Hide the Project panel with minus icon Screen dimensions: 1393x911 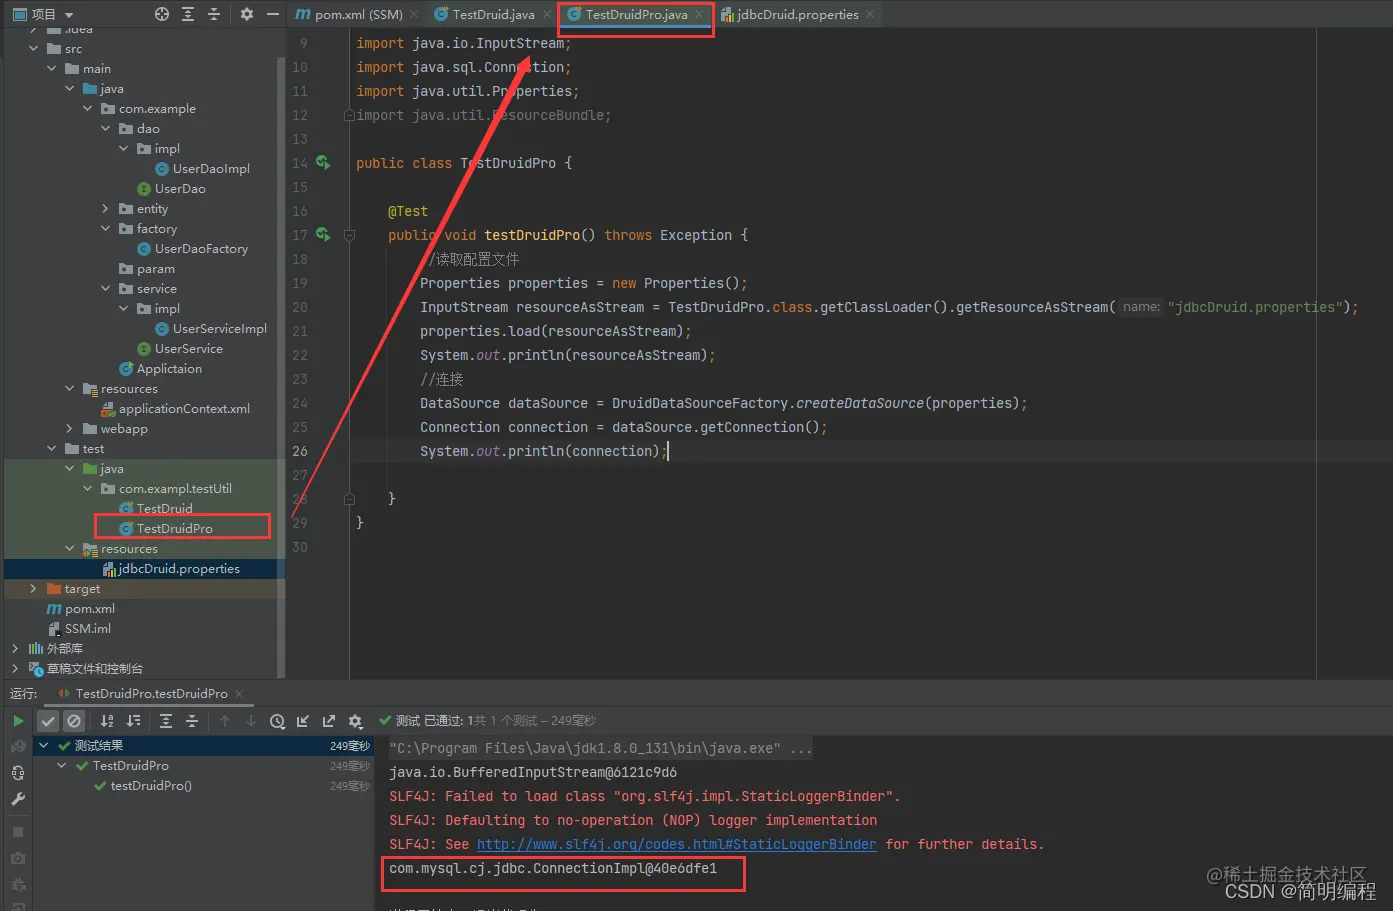[x=273, y=14]
